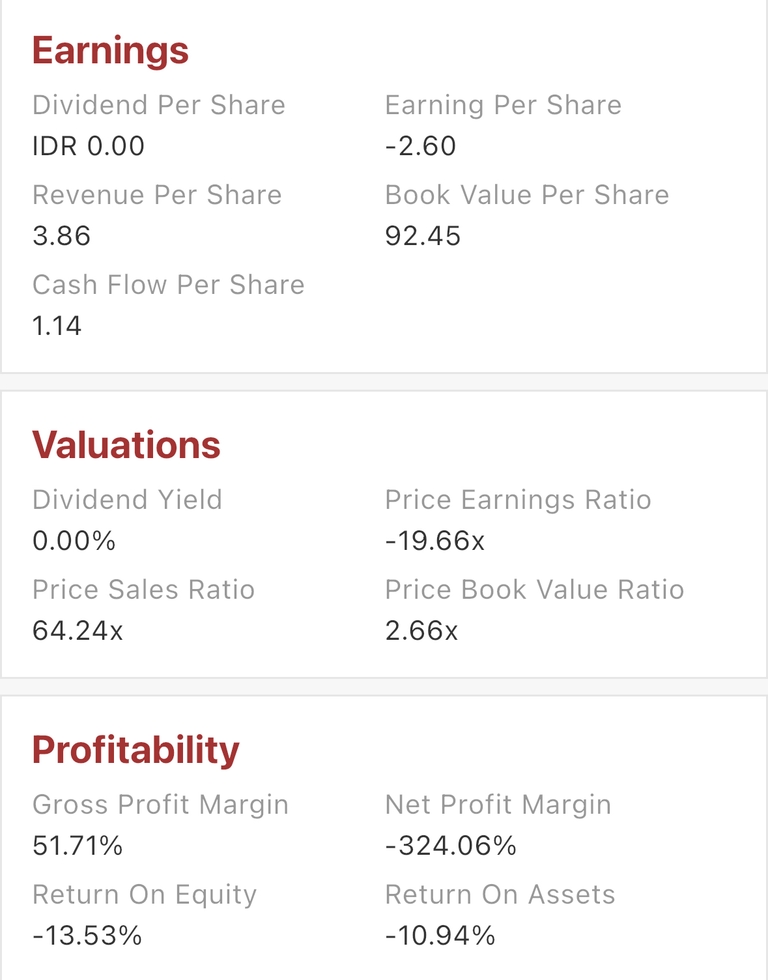Image resolution: width=768 pixels, height=980 pixels.
Task: Click the Cash Flow Per Share label
Action: [168, 285]
